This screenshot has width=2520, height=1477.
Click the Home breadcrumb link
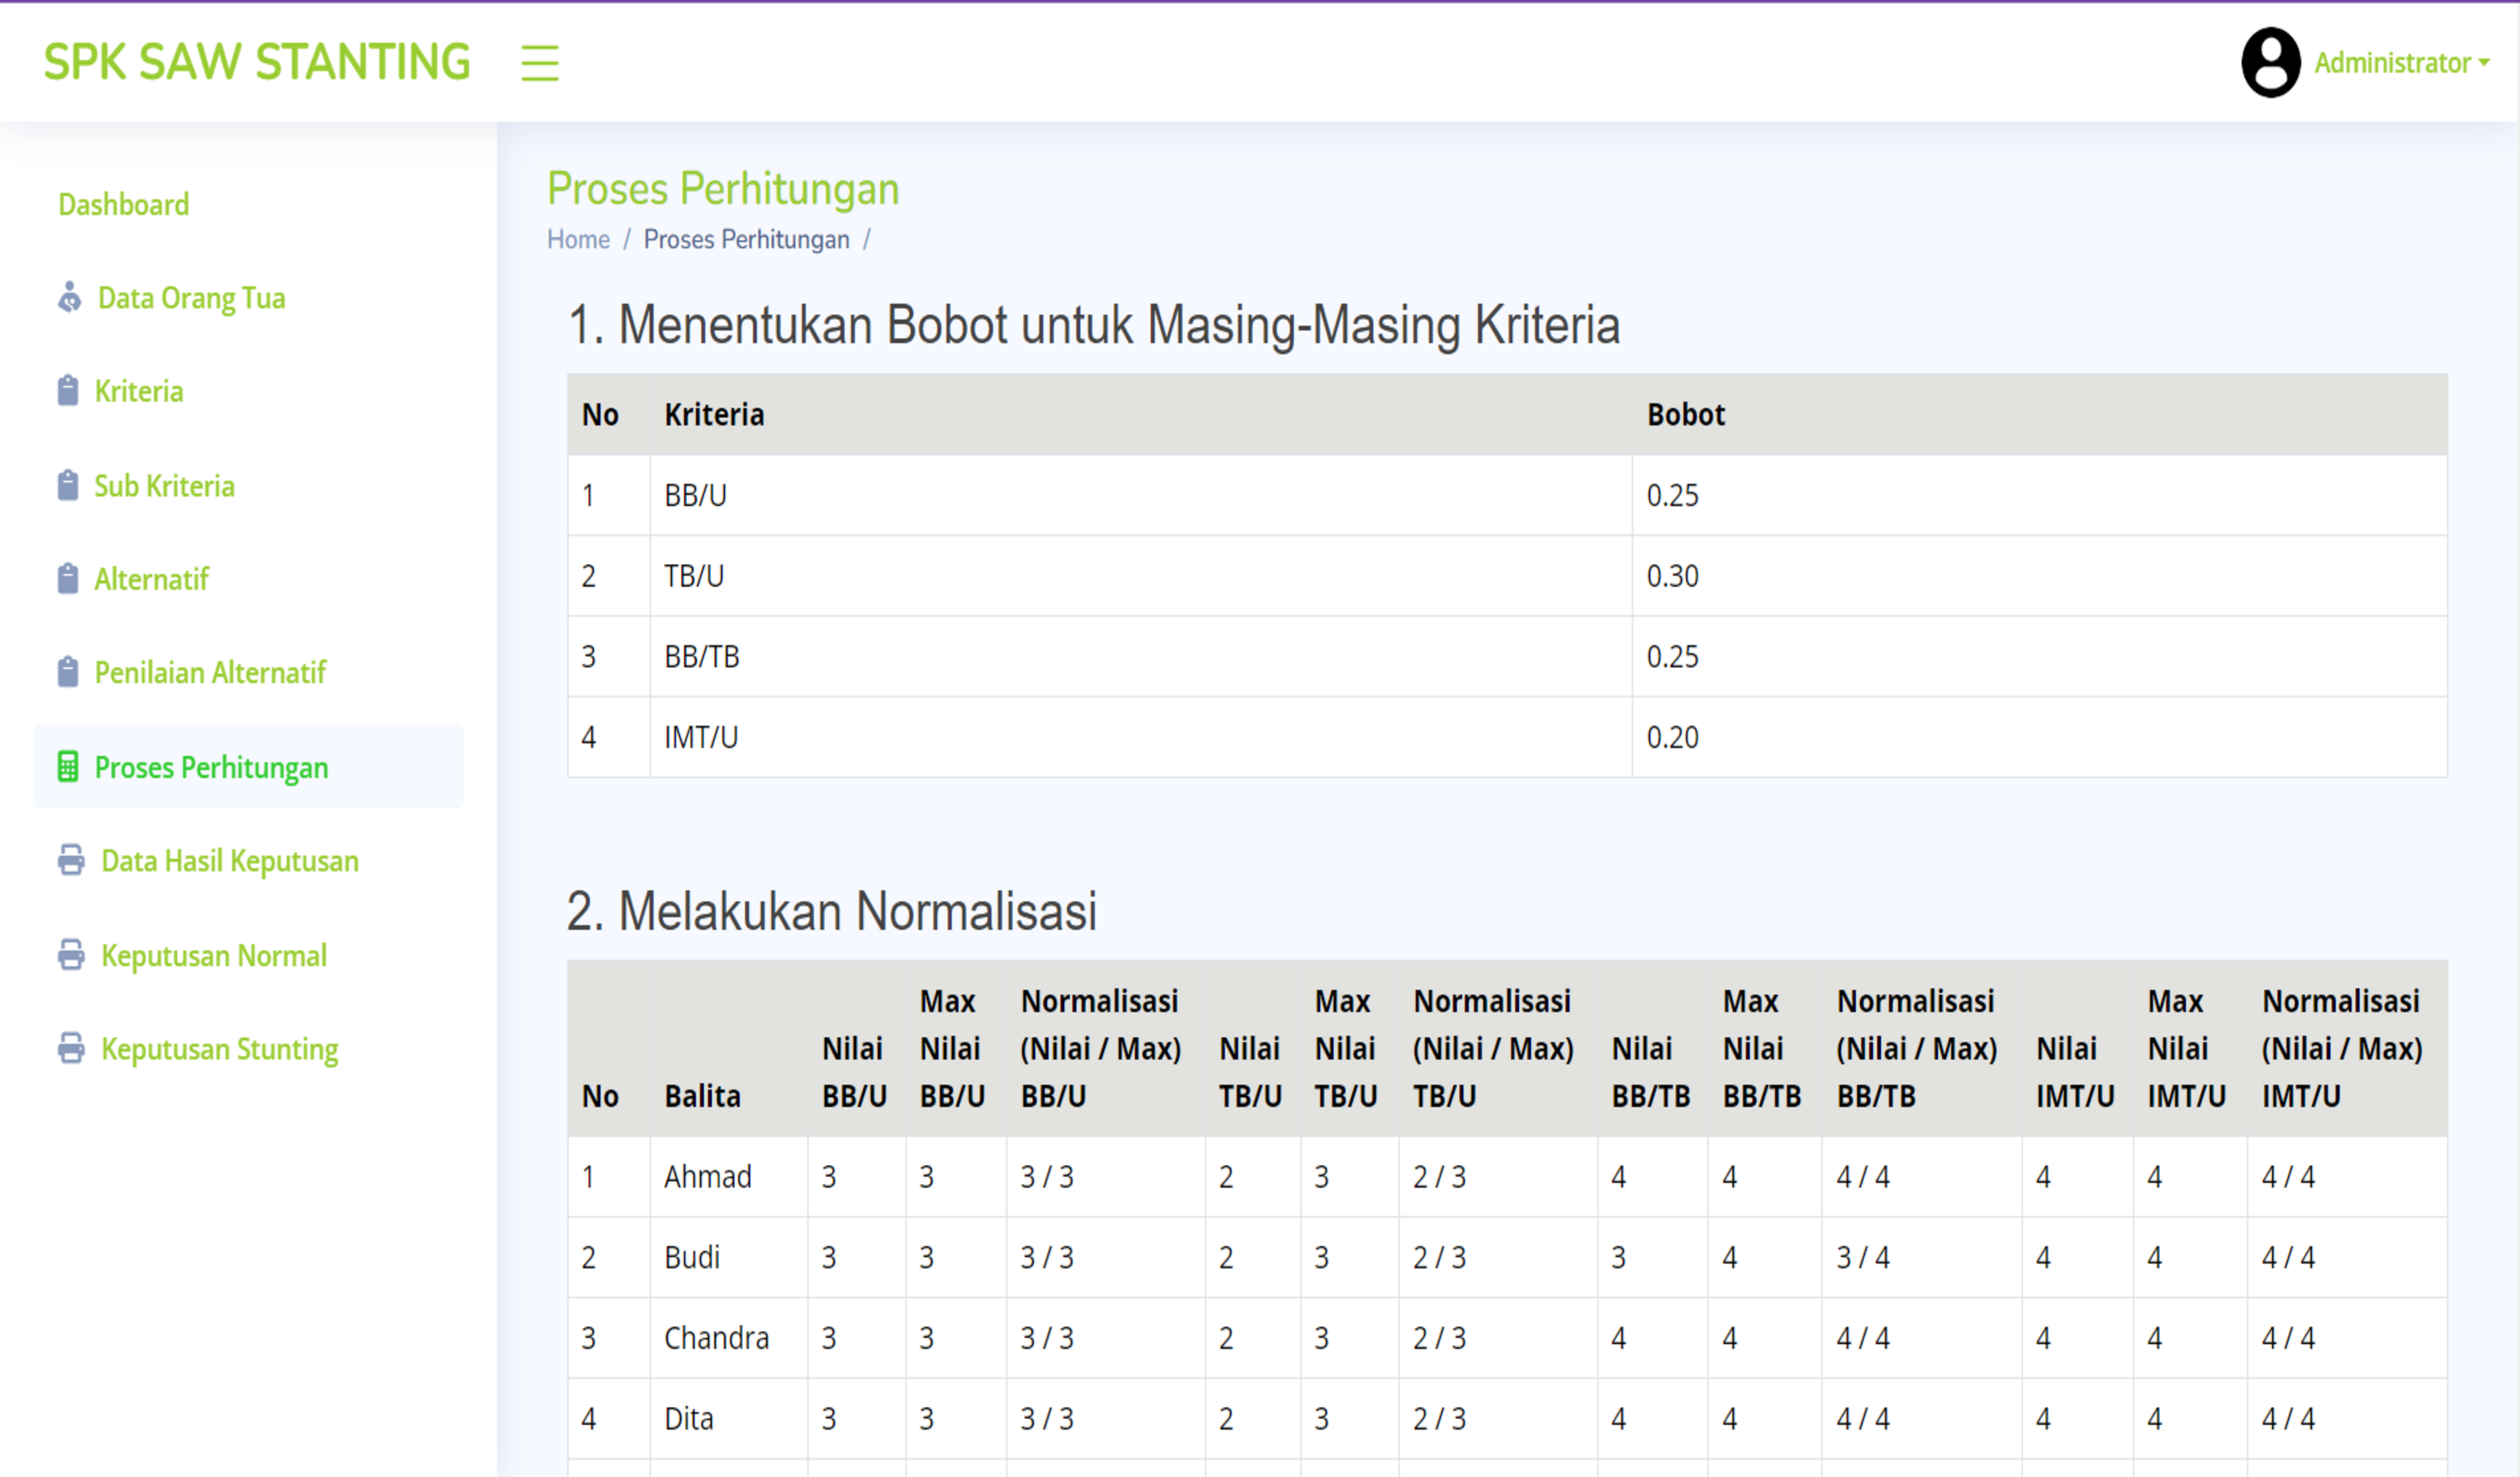pos(578,240)
